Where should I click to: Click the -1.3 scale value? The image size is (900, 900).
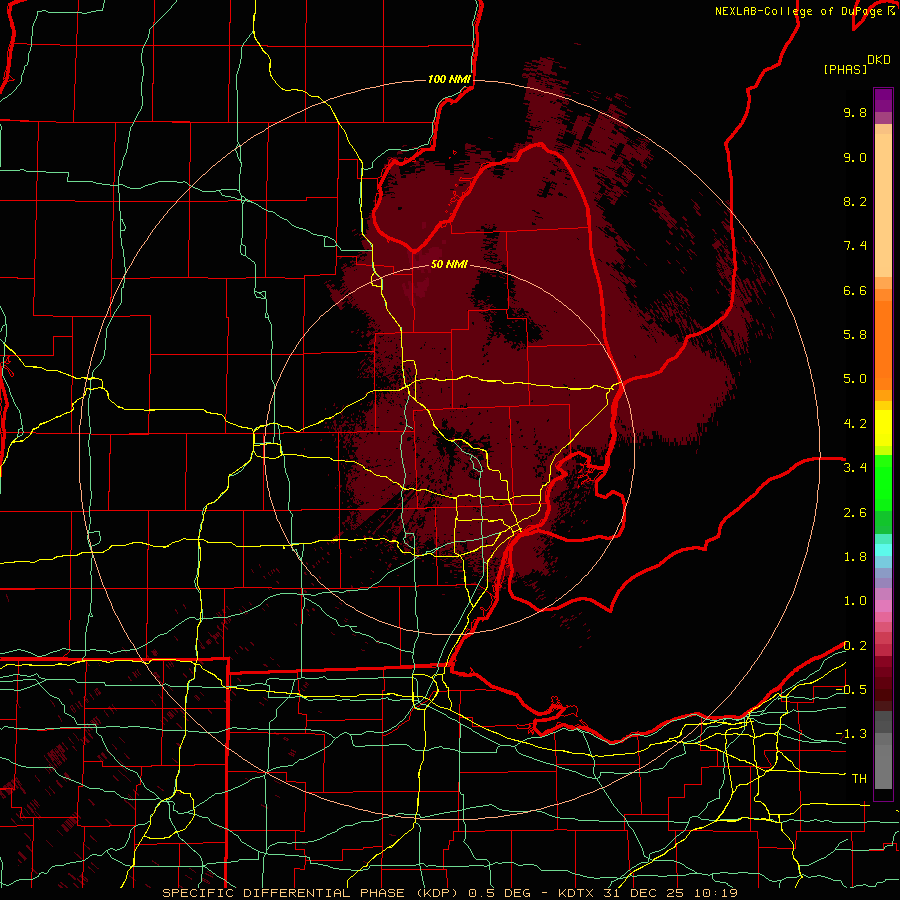[x=851, y=734]
